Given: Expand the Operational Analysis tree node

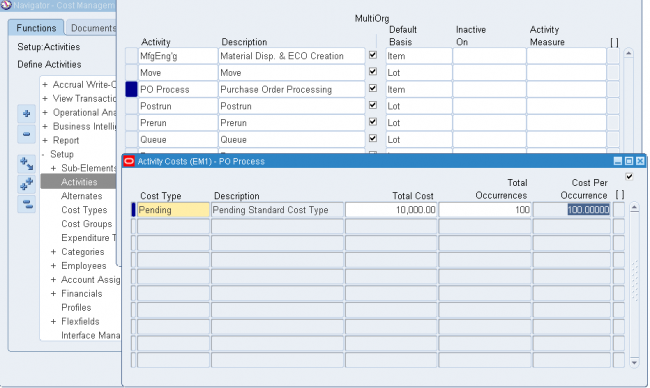Looking at the screenshot, I should pyautogui.click(x=45, y=112).
